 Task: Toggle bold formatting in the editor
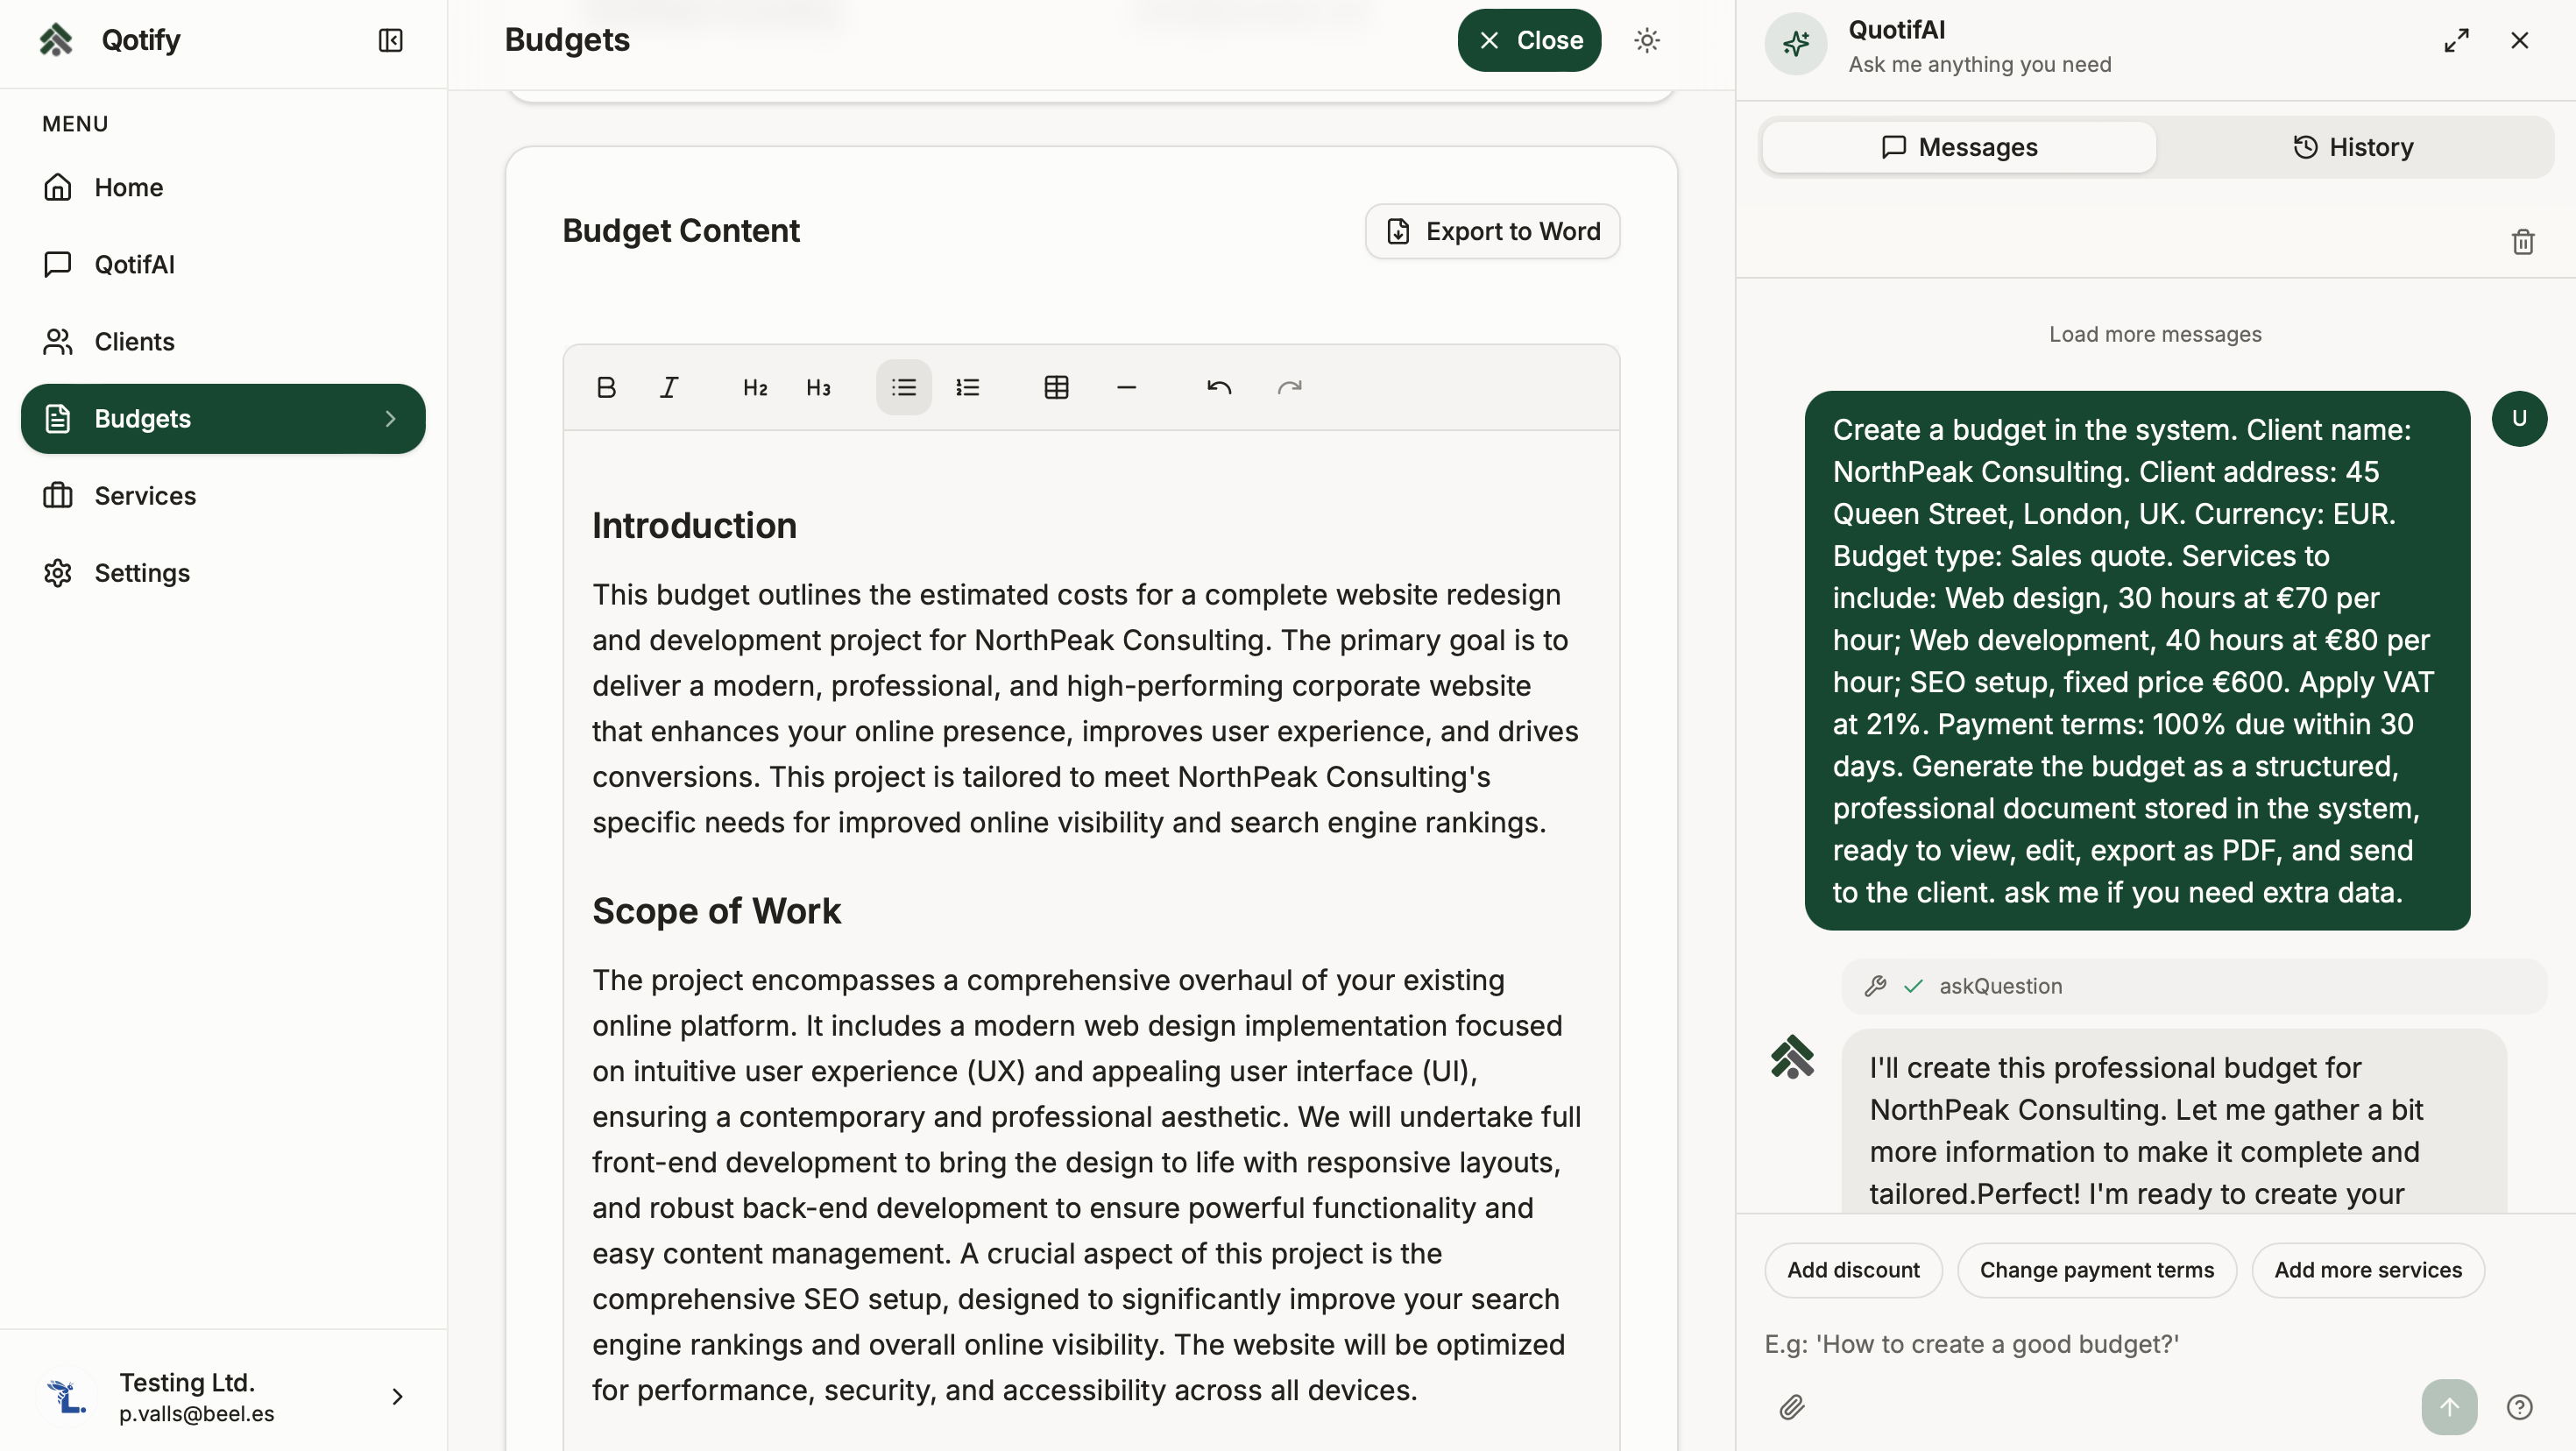coord(606,387)
